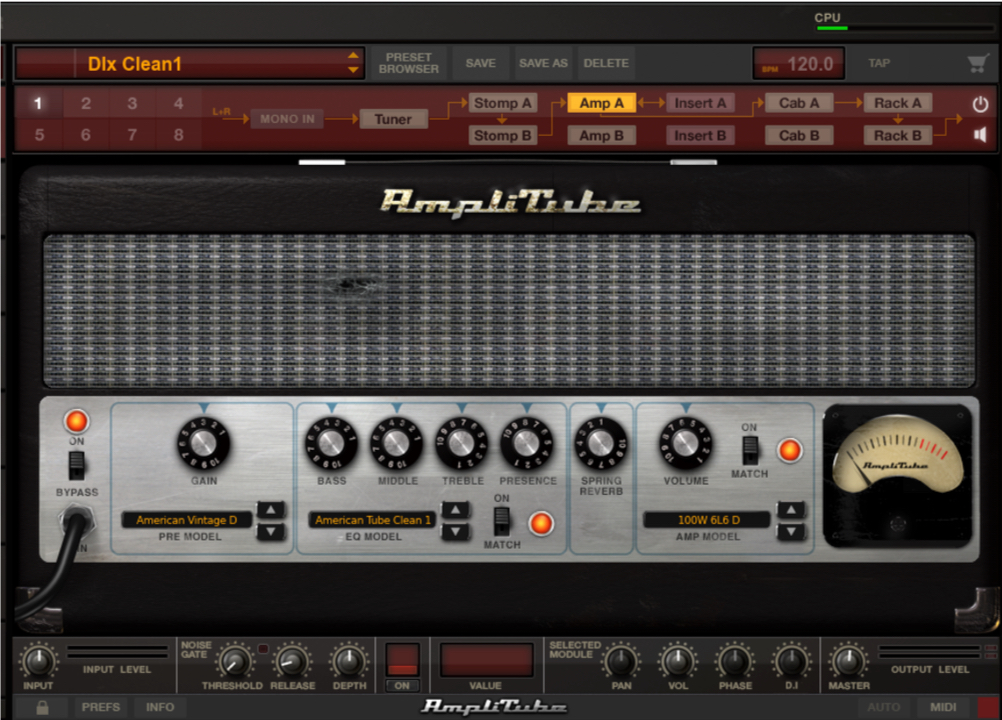Open the Preset Browser
This screenshot has height=720, width=1002.
(409, 63)
